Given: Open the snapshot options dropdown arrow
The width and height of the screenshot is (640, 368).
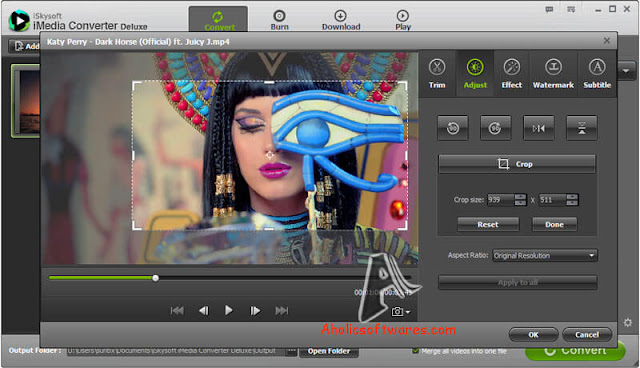Looking at the screenshot, I should point(407,312).
